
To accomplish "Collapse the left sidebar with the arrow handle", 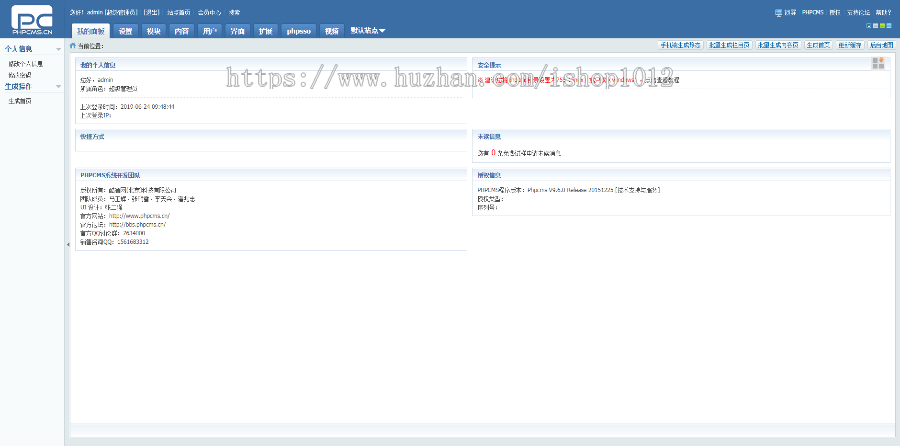I will coord(68,245).
